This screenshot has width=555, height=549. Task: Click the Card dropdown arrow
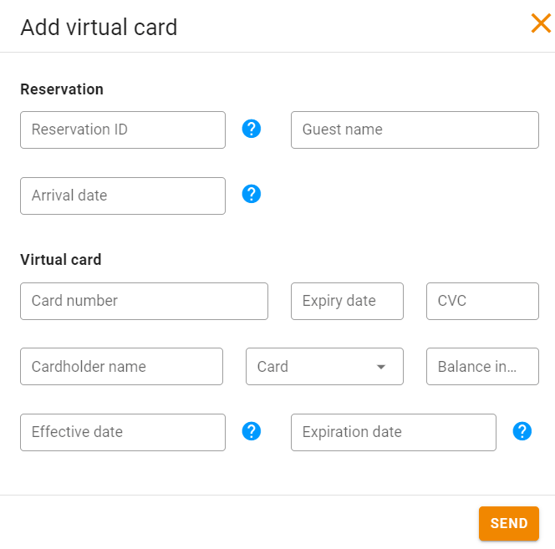[x=381, y=367]
